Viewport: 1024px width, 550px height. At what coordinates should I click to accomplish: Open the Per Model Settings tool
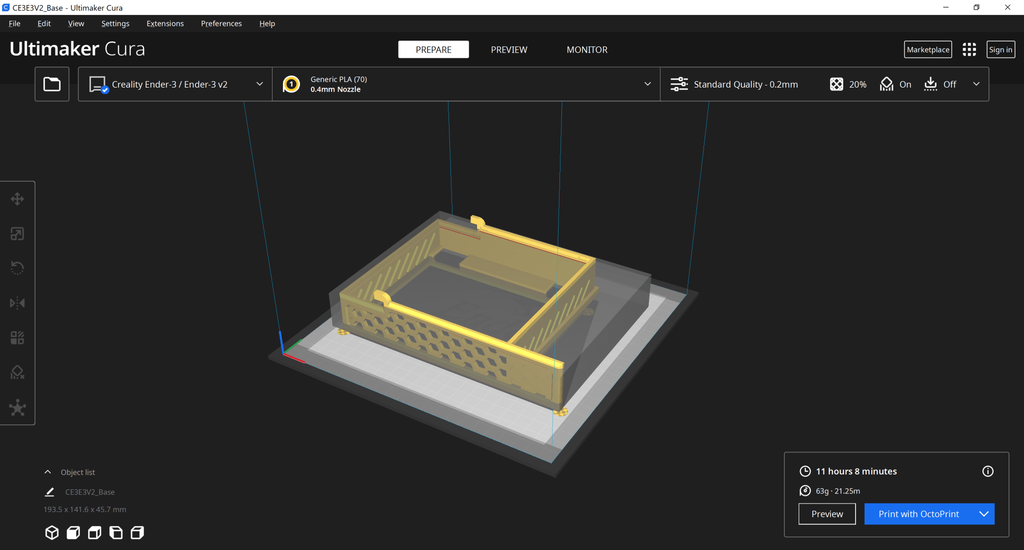(x=18, y=338)
